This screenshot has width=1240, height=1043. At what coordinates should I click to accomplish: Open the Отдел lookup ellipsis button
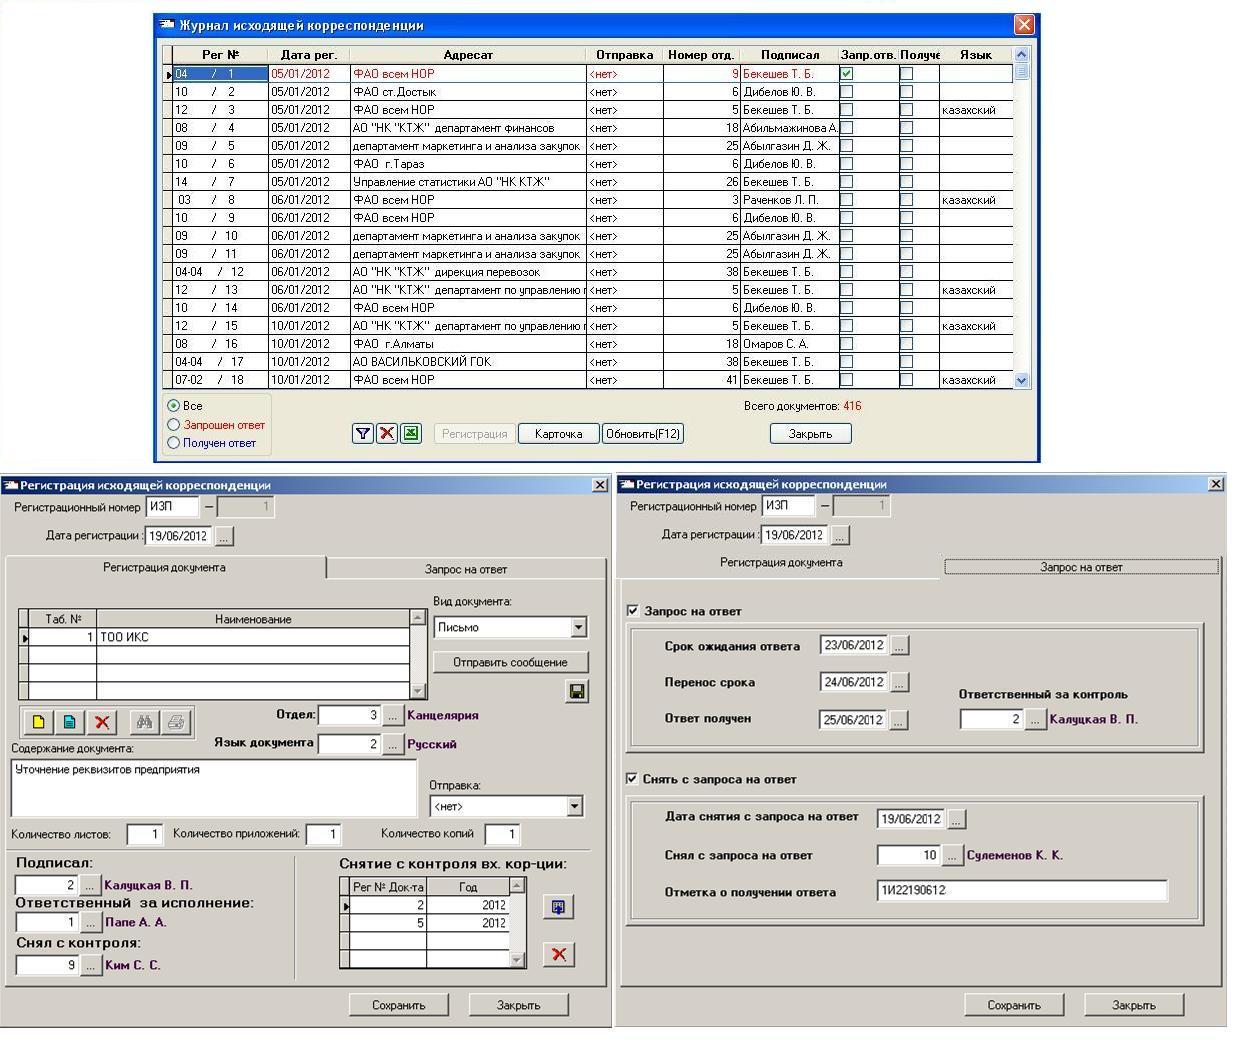(392, 715)
